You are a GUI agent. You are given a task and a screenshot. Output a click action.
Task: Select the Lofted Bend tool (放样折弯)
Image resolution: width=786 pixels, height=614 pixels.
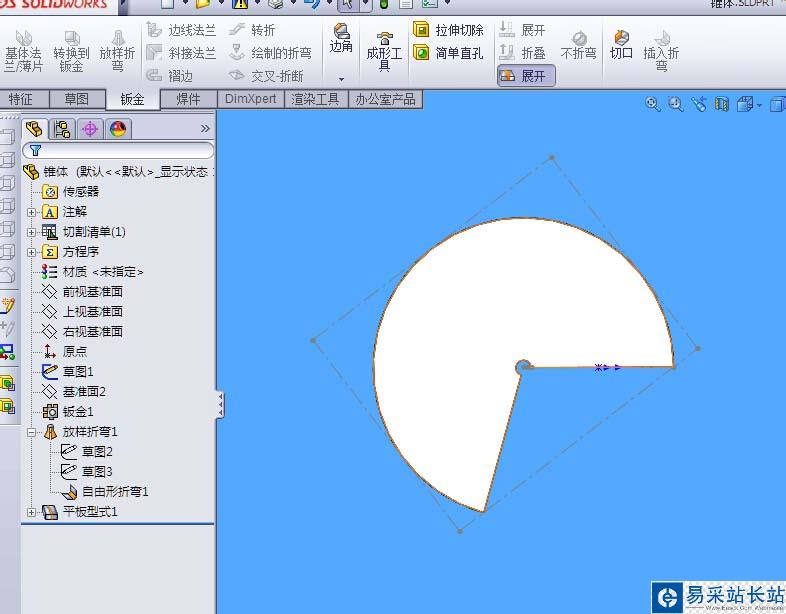click(117, 51)
